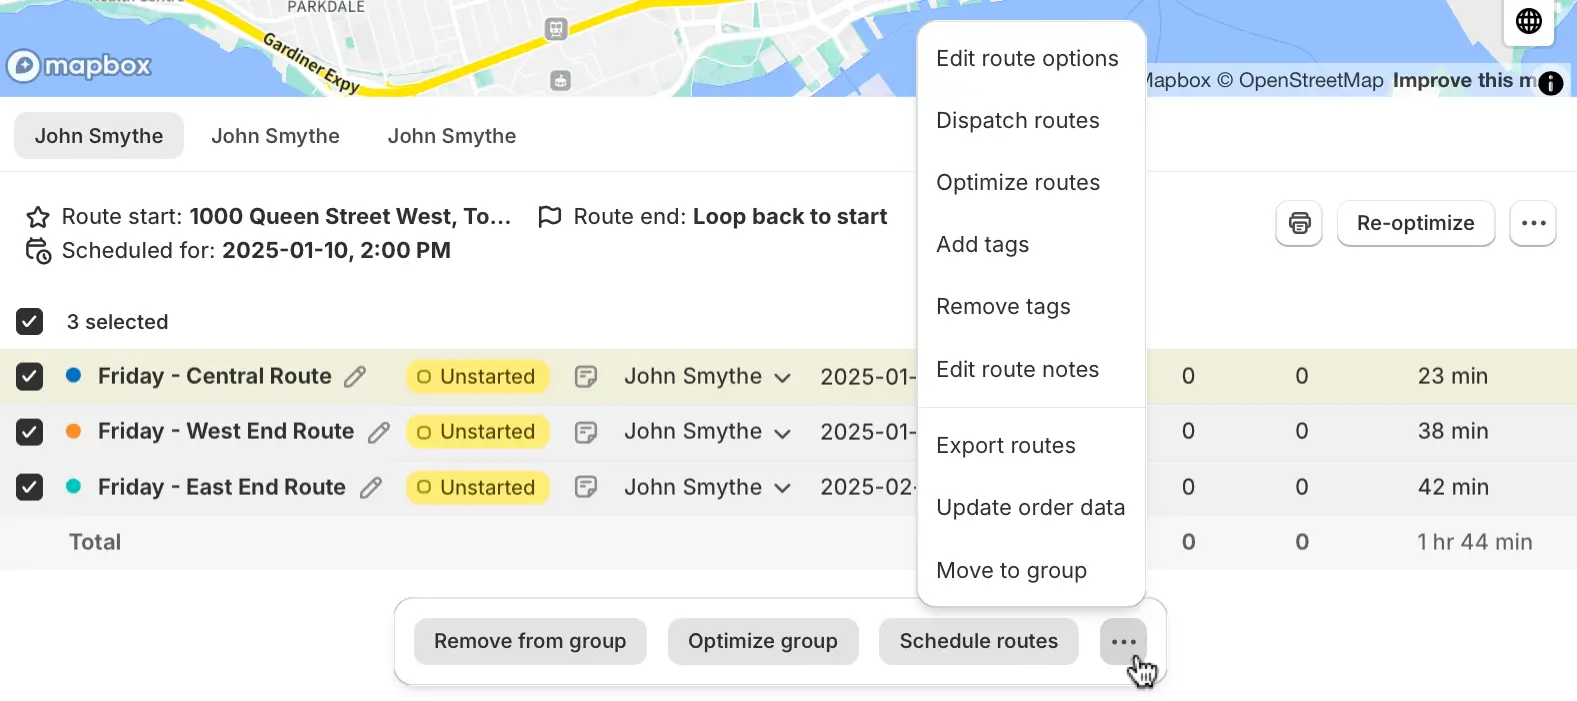This screenshot has width=1577, height=701.
Task: Switch to third John Smythe tab
Action: [452, 136]
